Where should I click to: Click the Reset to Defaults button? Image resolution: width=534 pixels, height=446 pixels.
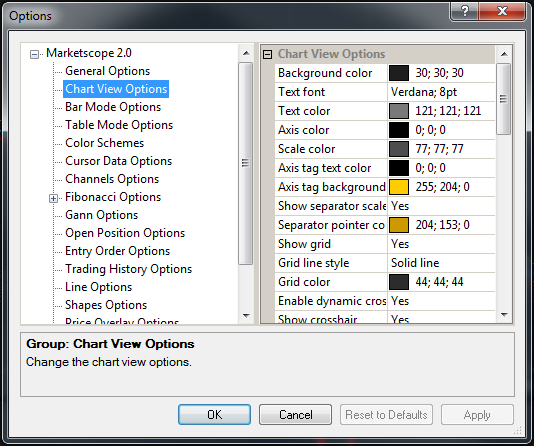386,415
